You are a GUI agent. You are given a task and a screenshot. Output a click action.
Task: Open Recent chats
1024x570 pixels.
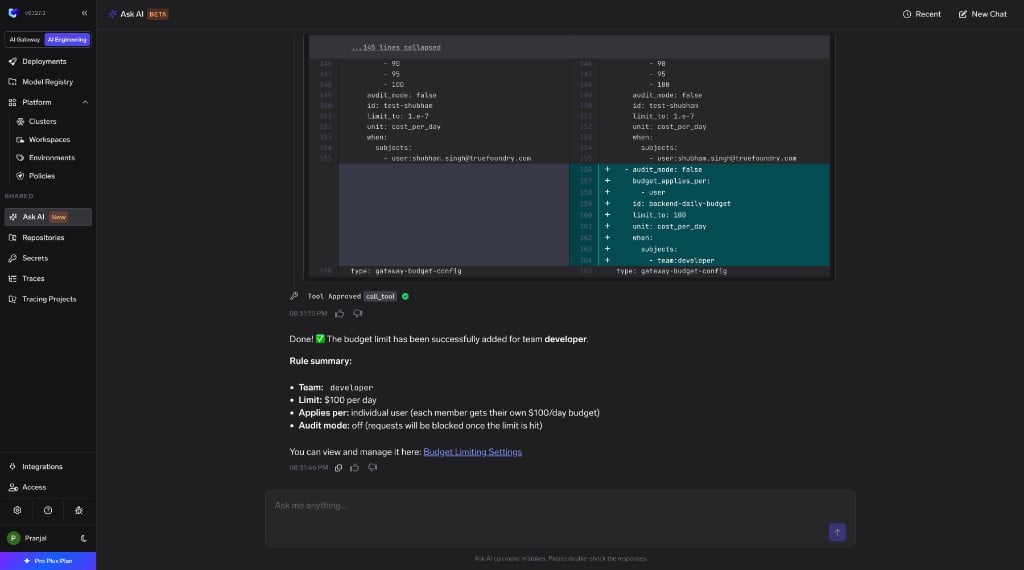pos(921,14)
